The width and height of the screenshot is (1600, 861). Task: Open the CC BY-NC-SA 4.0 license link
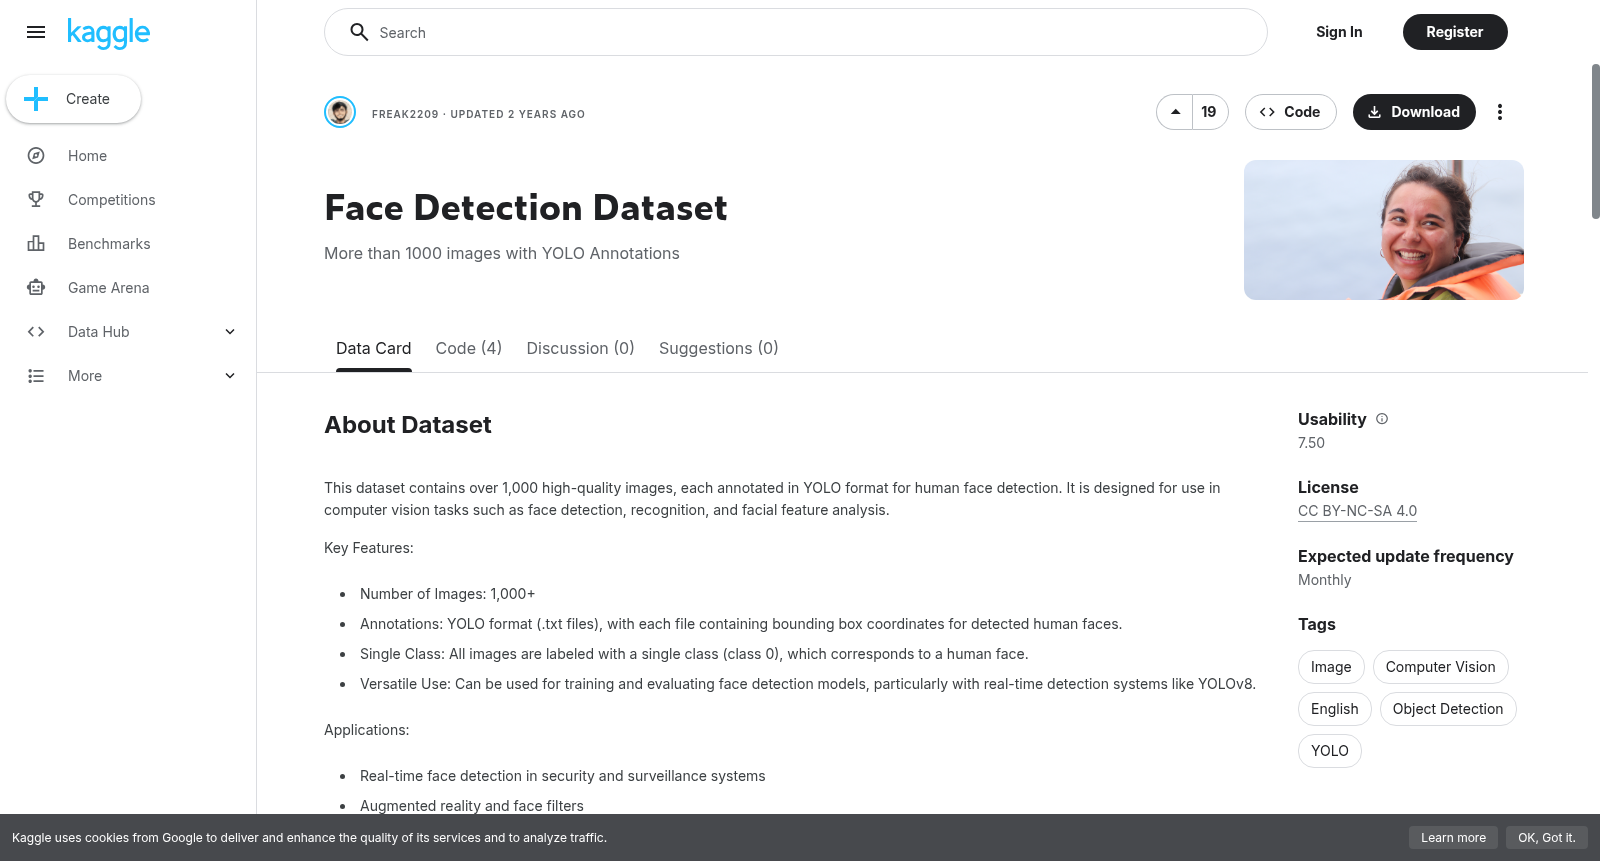click(1357, 511)
